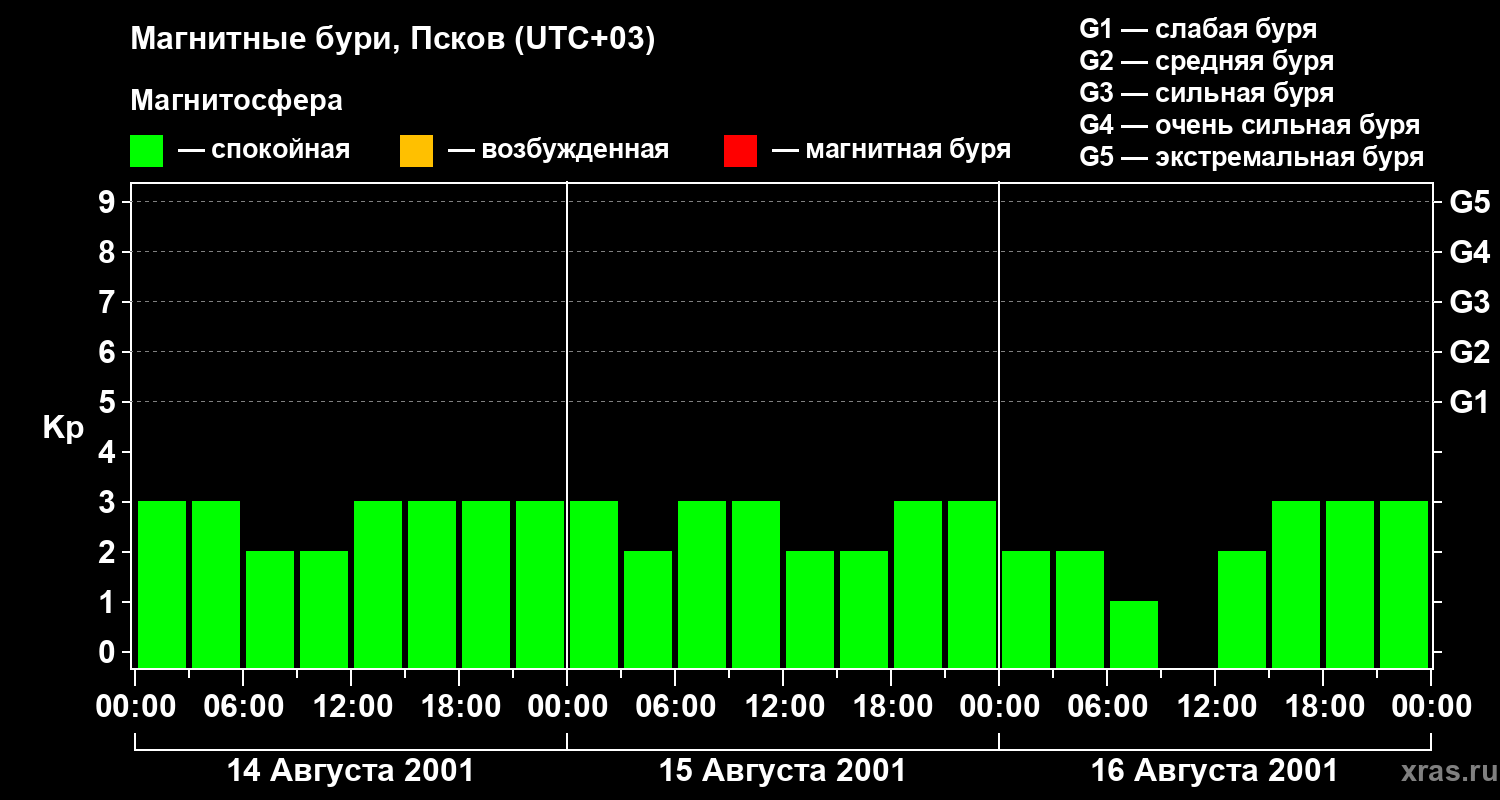Viewport: 1500px width, 800px height.
Task: Click the 'Kp' axis label
Action: pyautogui.click(x=63, y=429)
